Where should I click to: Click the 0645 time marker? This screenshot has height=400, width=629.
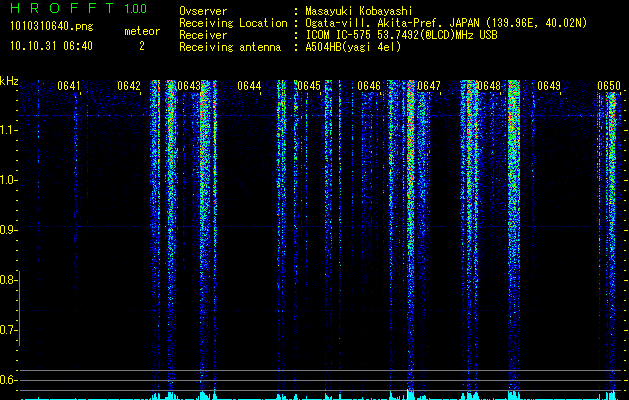(x=309, y=86)
